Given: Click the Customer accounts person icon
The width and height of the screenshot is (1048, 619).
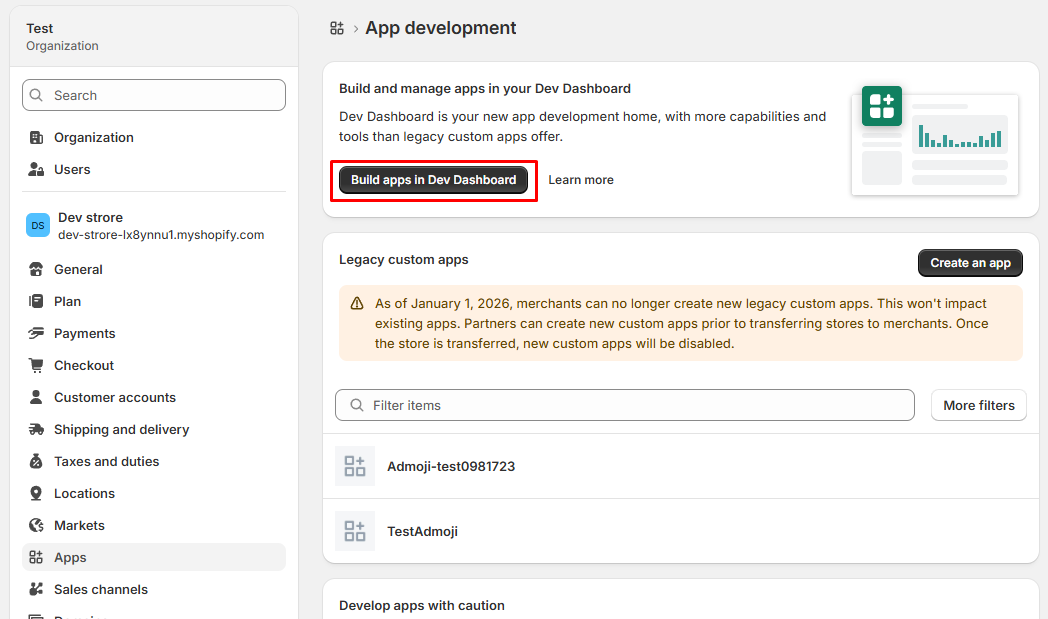Looking at the screenshot, I should 36,397.
